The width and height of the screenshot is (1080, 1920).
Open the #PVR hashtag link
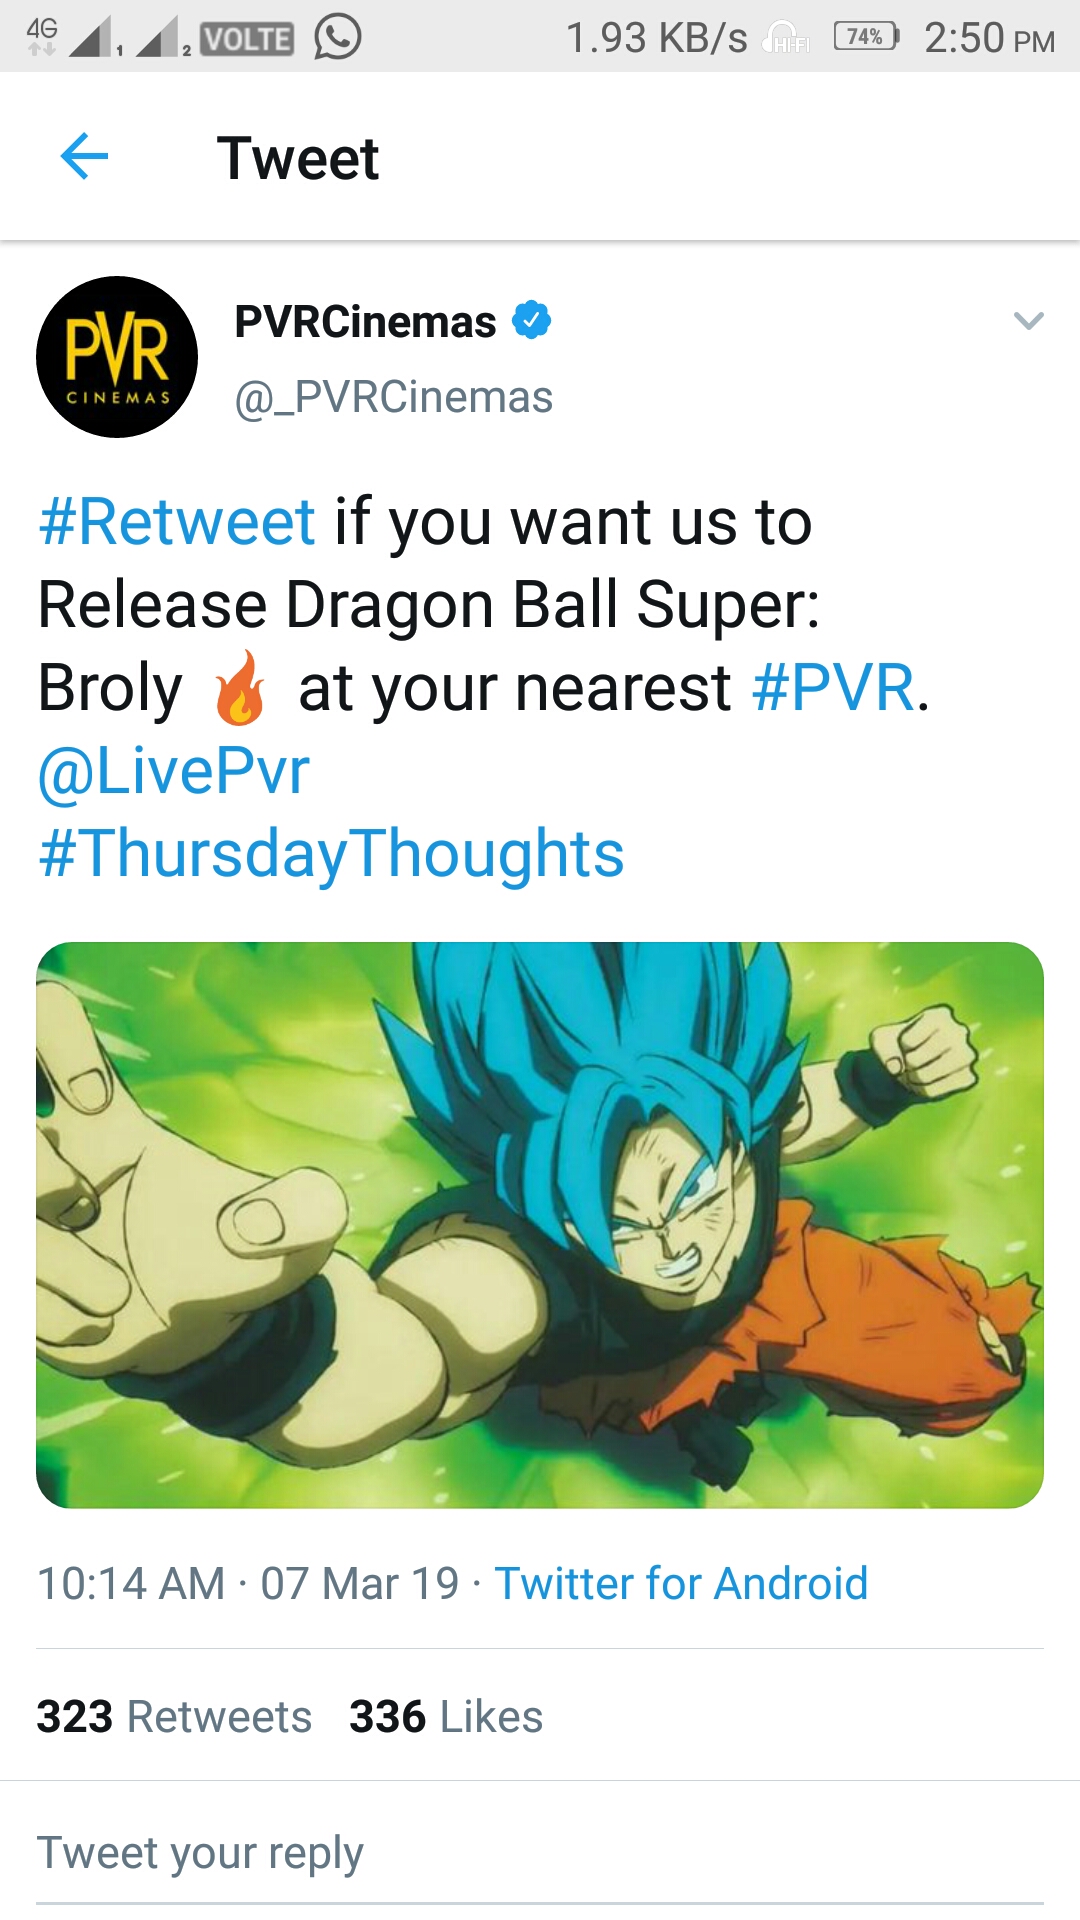tap(833, 688)
